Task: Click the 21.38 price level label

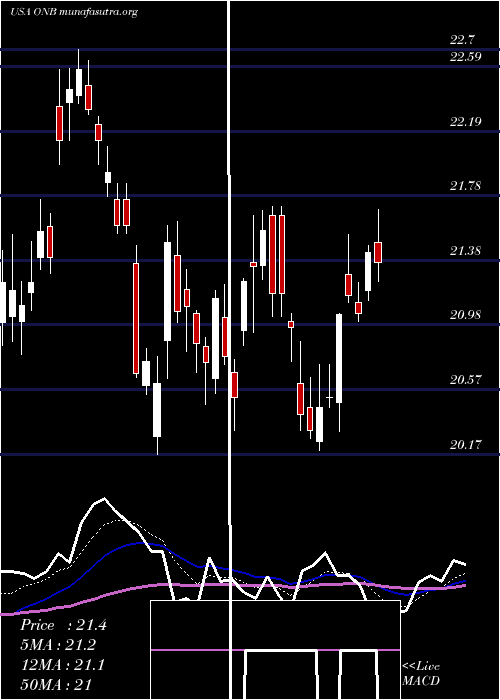Action: click(466, 250)
